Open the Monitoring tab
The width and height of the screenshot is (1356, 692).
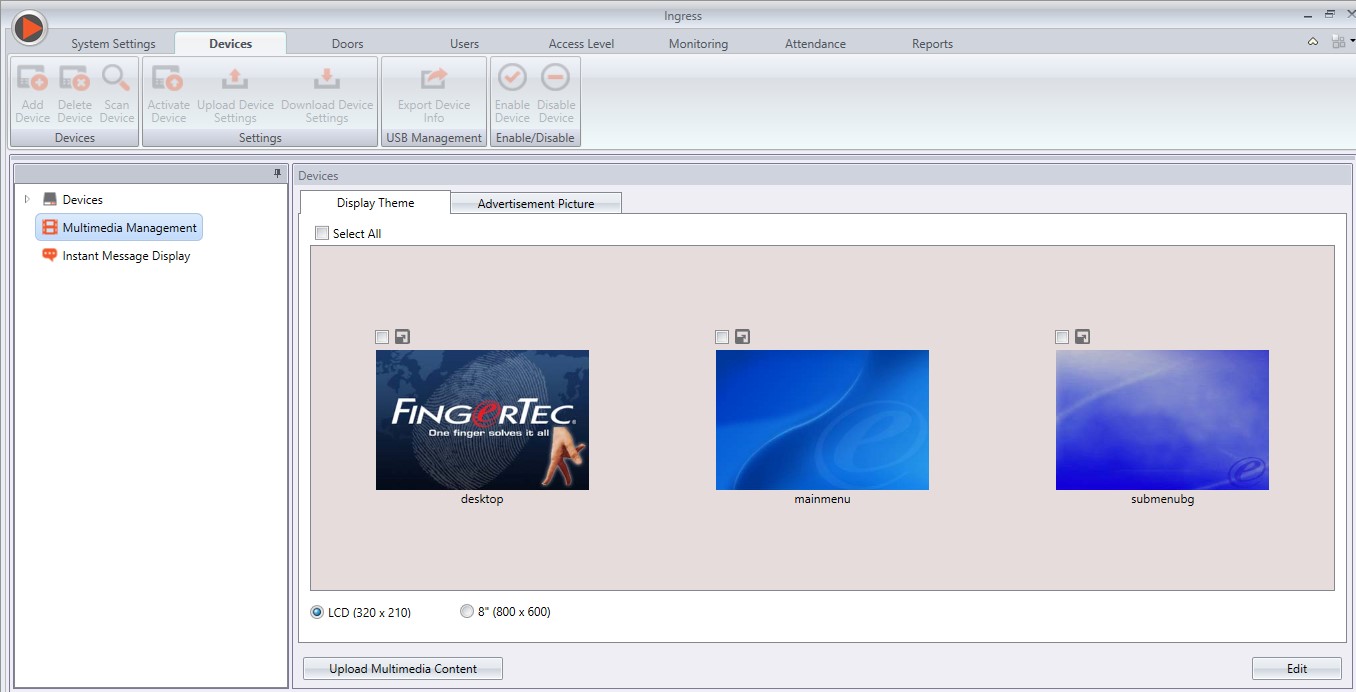coord(698,44)
